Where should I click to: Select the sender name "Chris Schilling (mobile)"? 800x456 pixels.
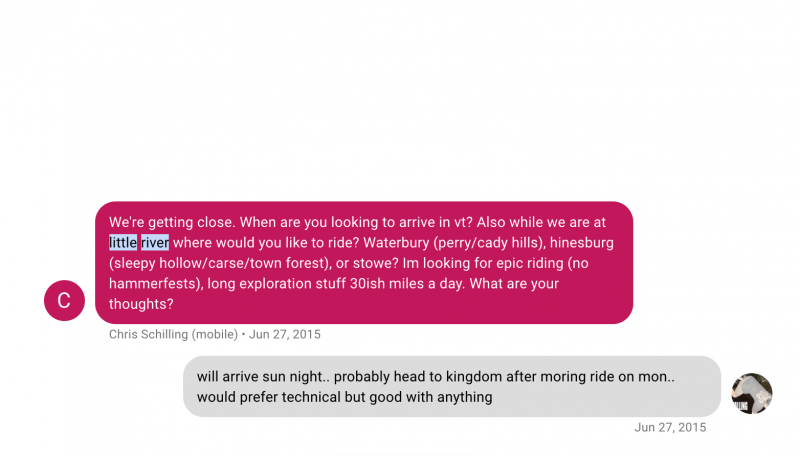click(173, 334)
